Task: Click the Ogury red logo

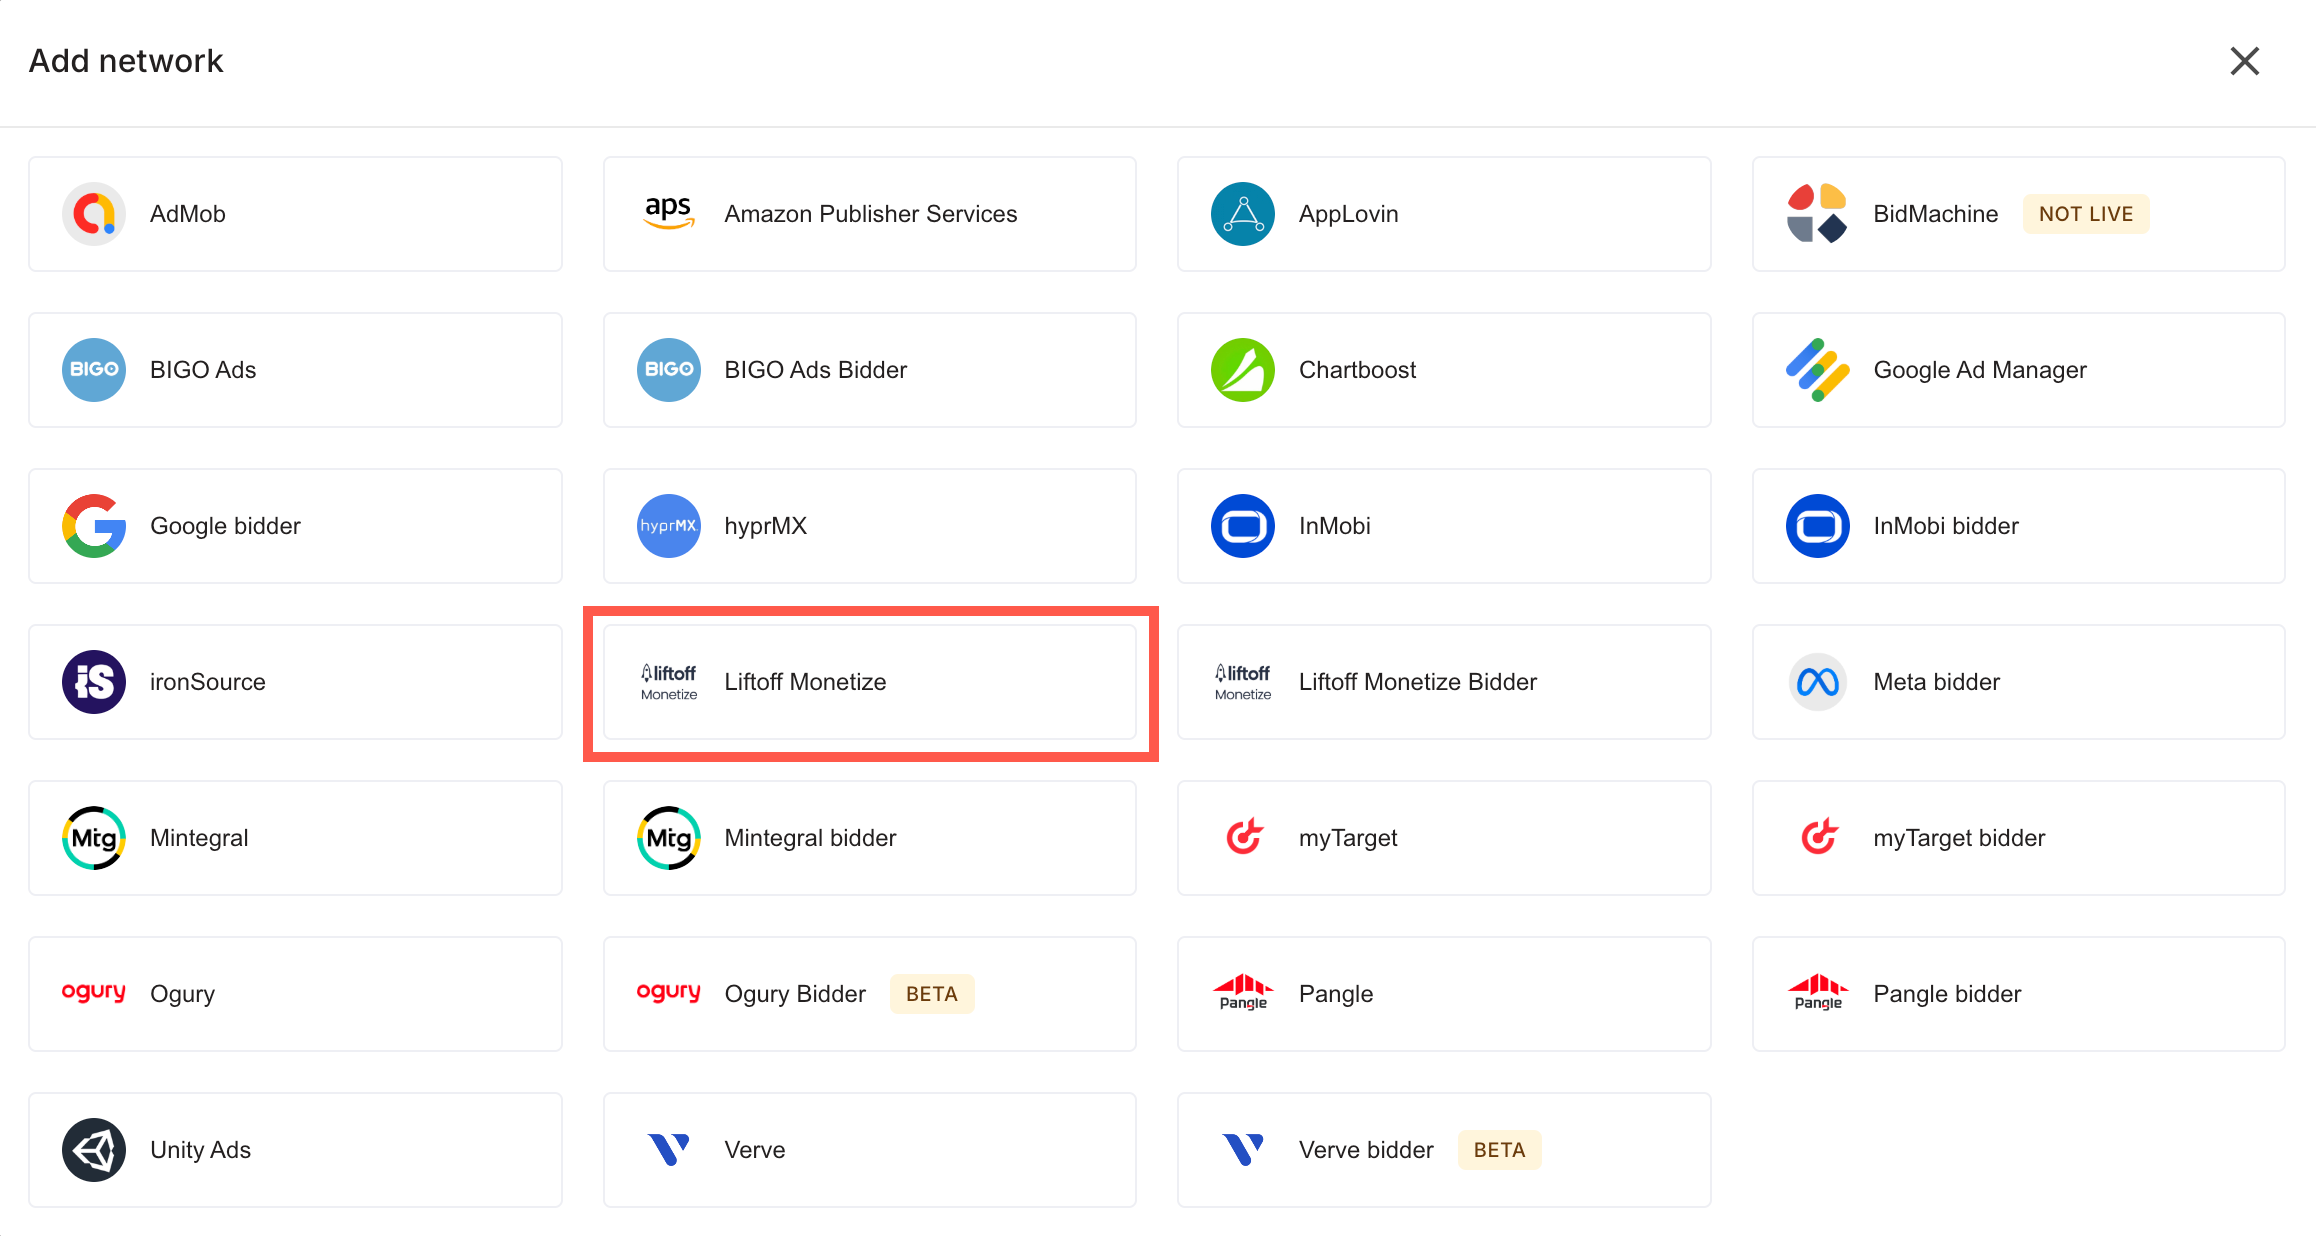Action: pyautogui.click(x=94, y=992)
